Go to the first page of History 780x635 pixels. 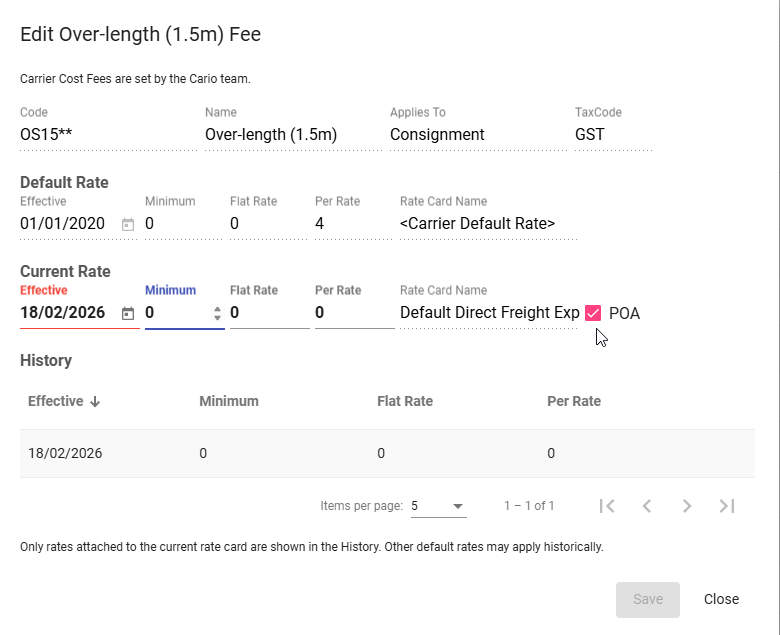pyautogui.click(x=607, y=506)
